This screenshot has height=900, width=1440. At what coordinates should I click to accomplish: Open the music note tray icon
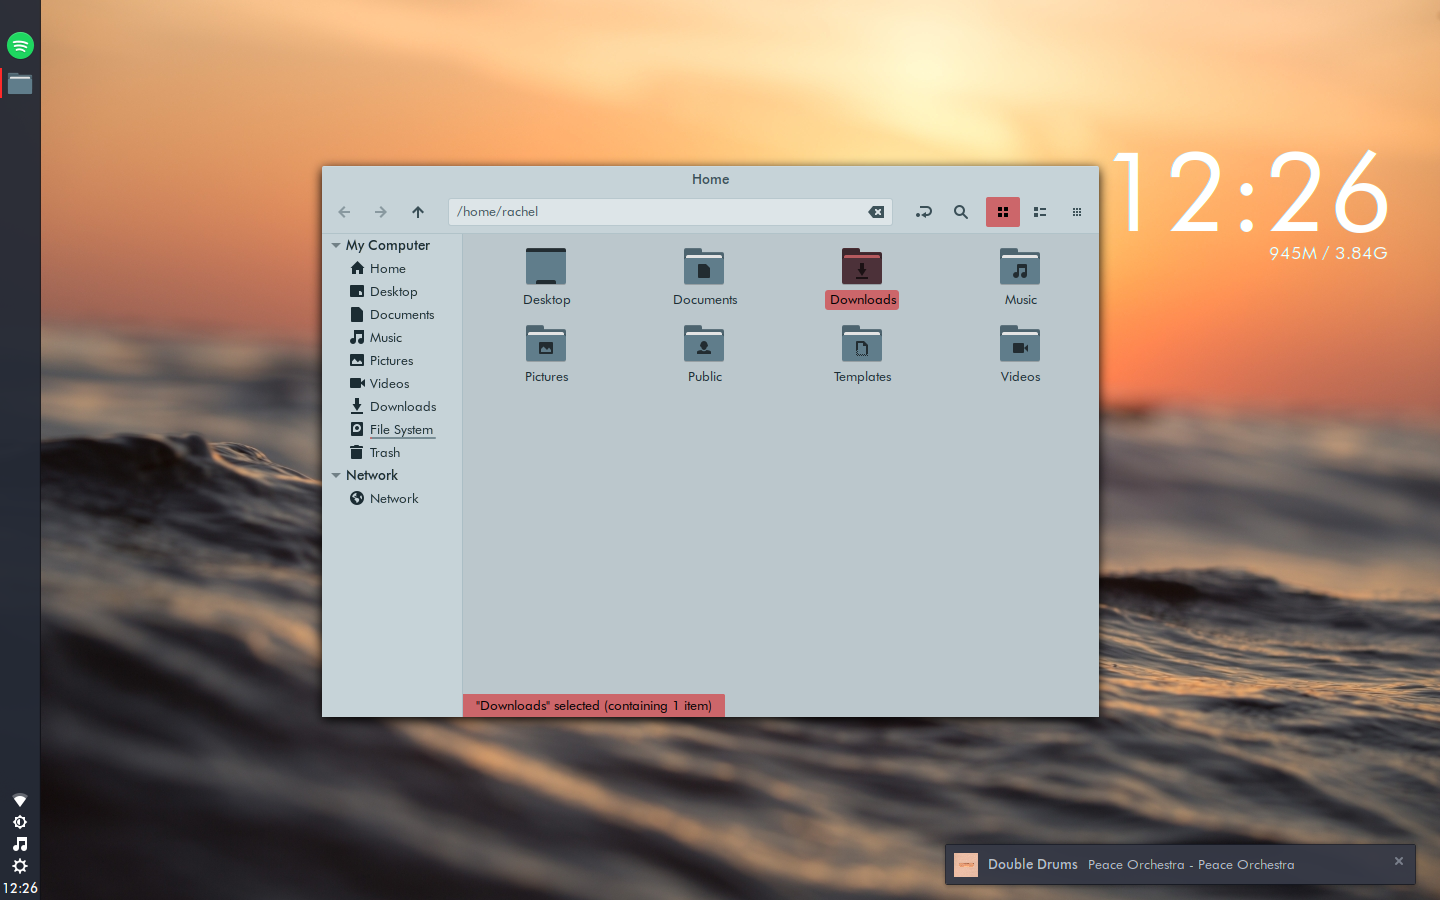coord(20,844)
